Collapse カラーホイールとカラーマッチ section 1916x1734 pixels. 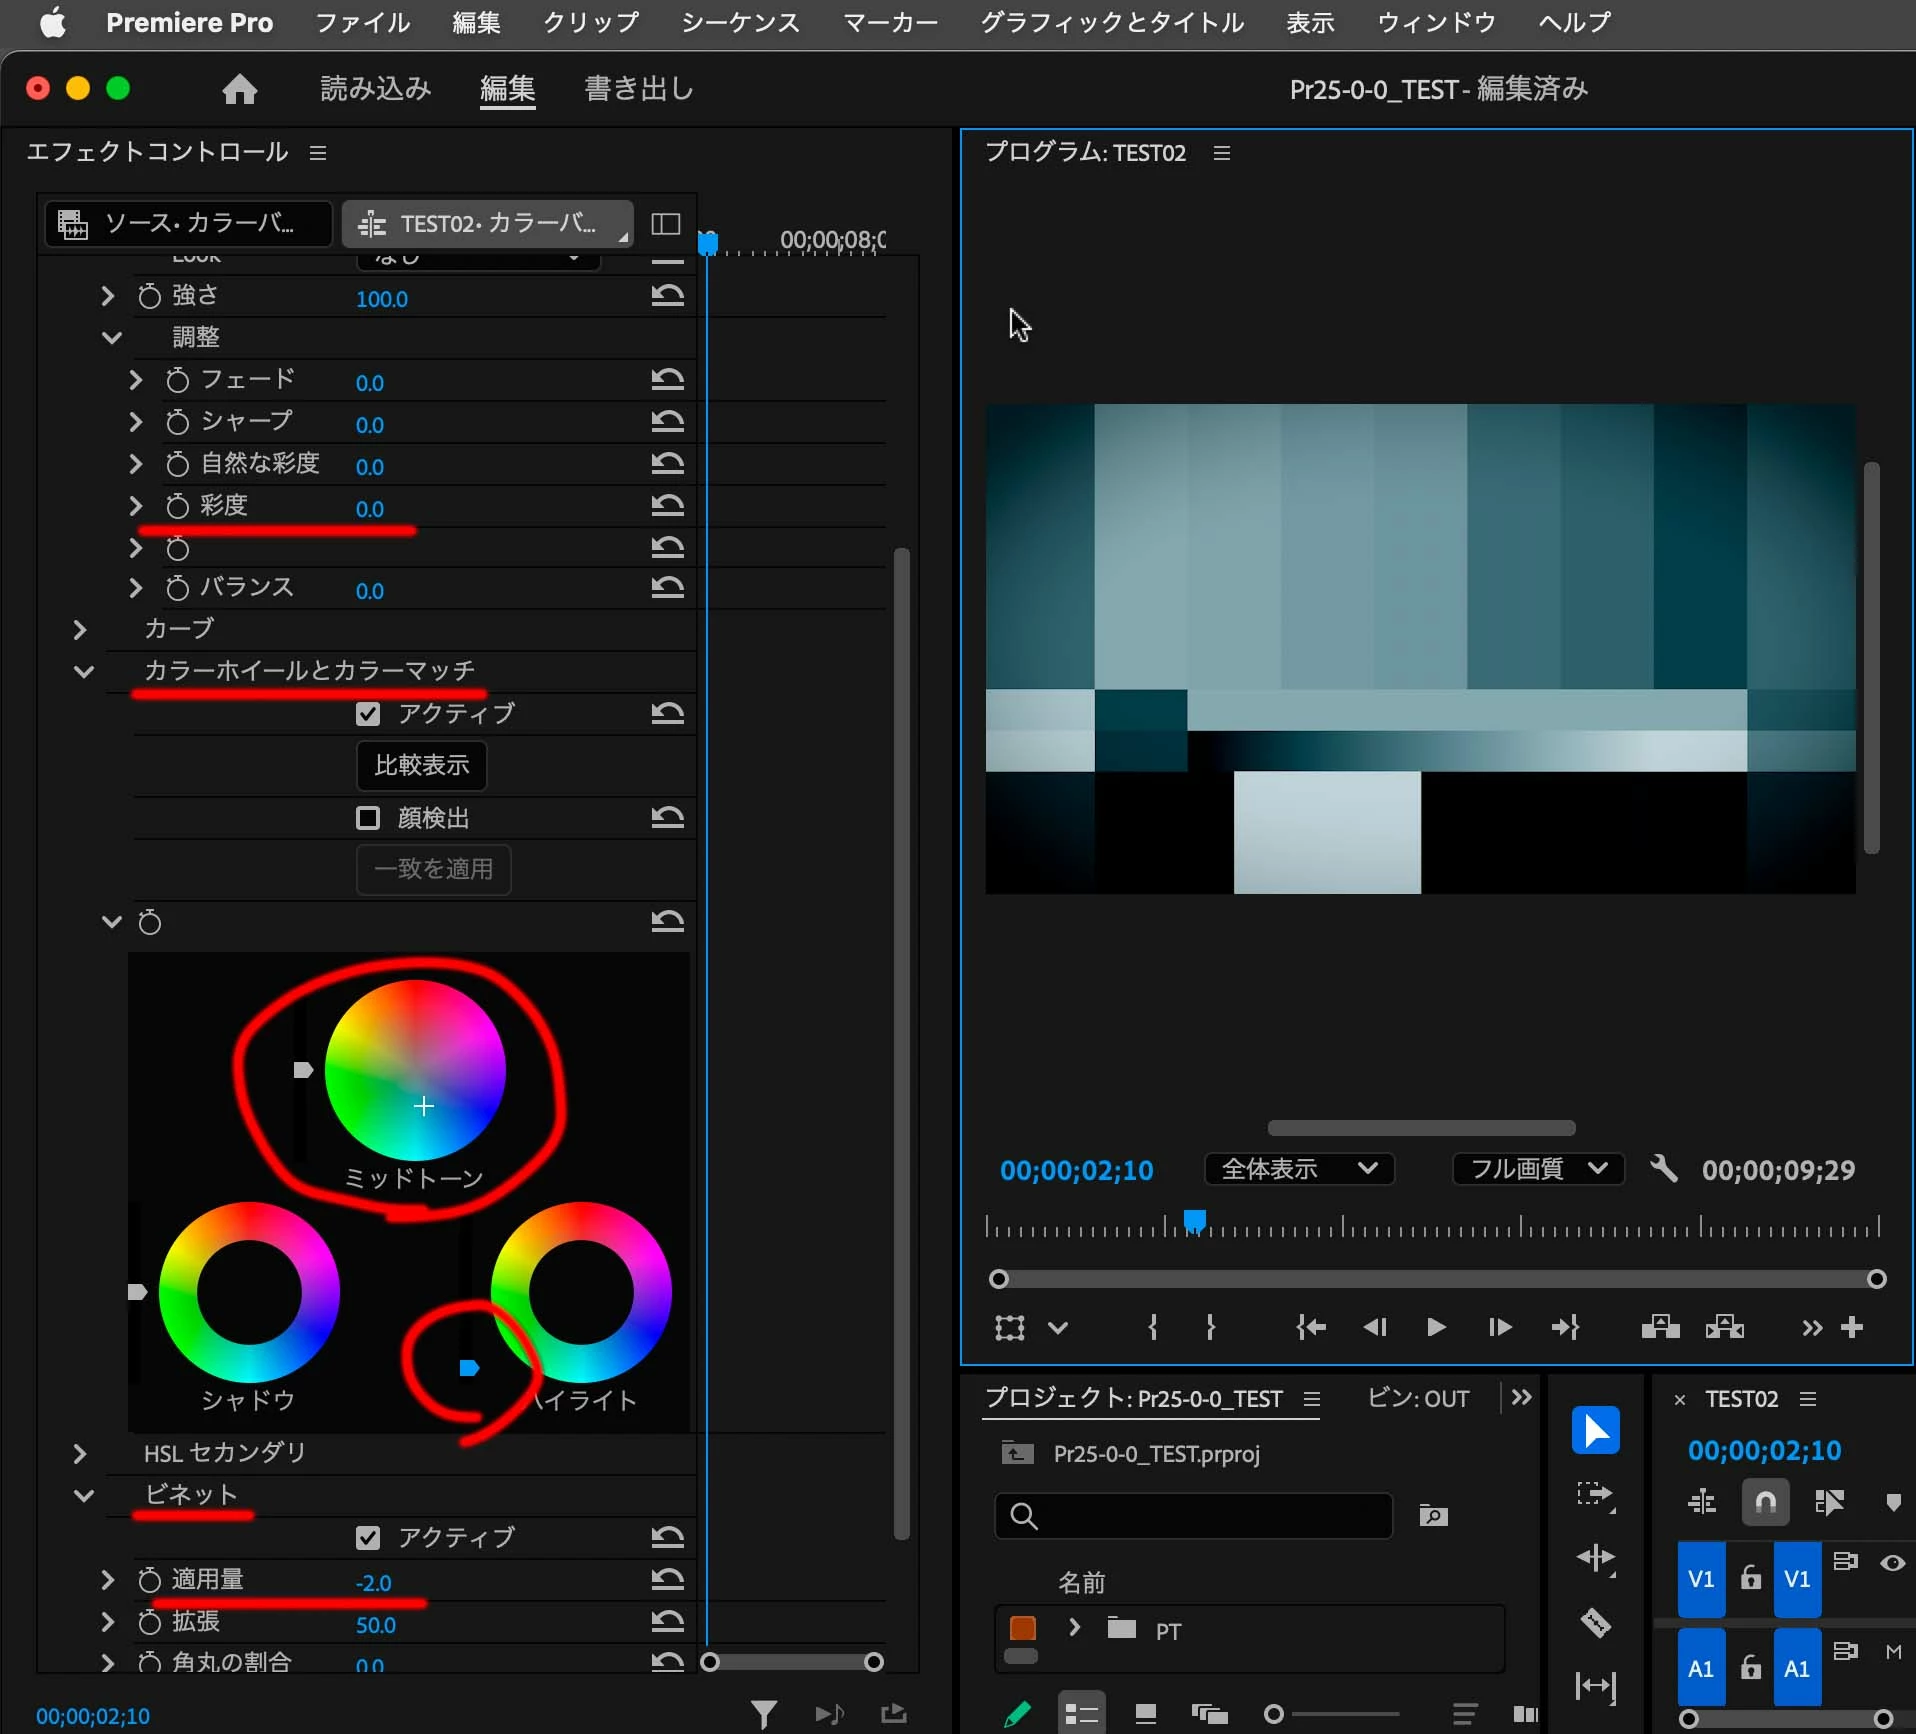[x=84, y=672]
